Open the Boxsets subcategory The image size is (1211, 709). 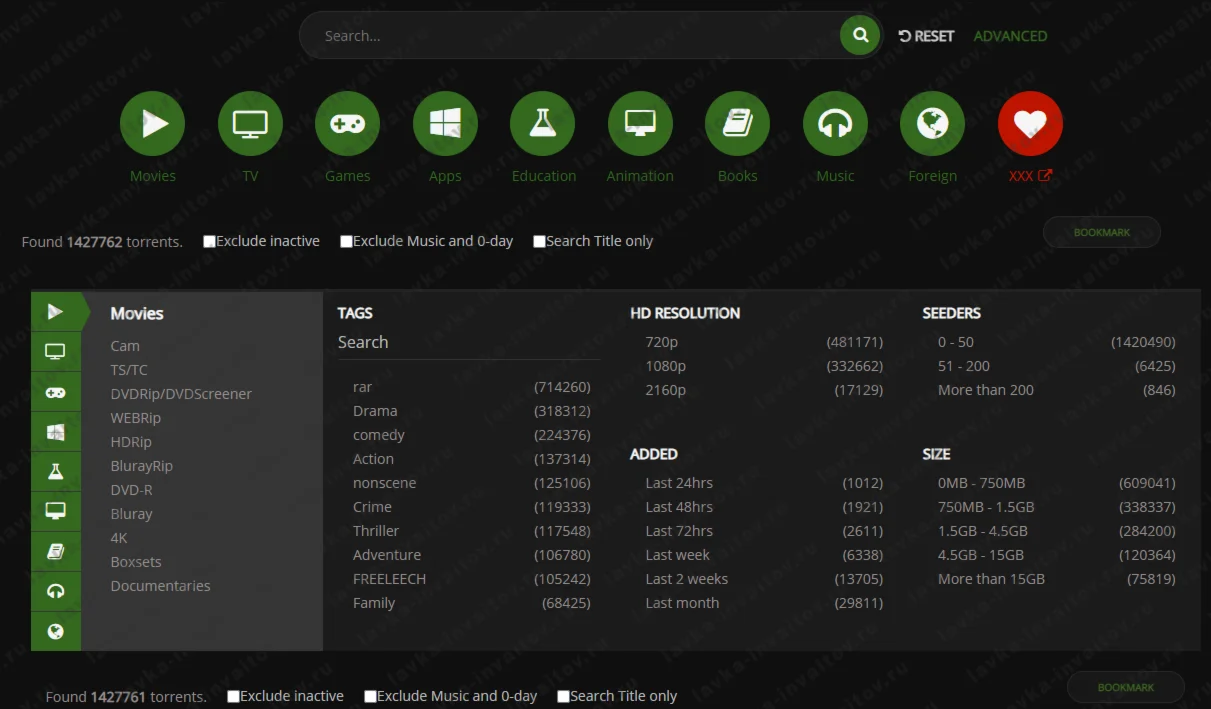tap(136, 562)
